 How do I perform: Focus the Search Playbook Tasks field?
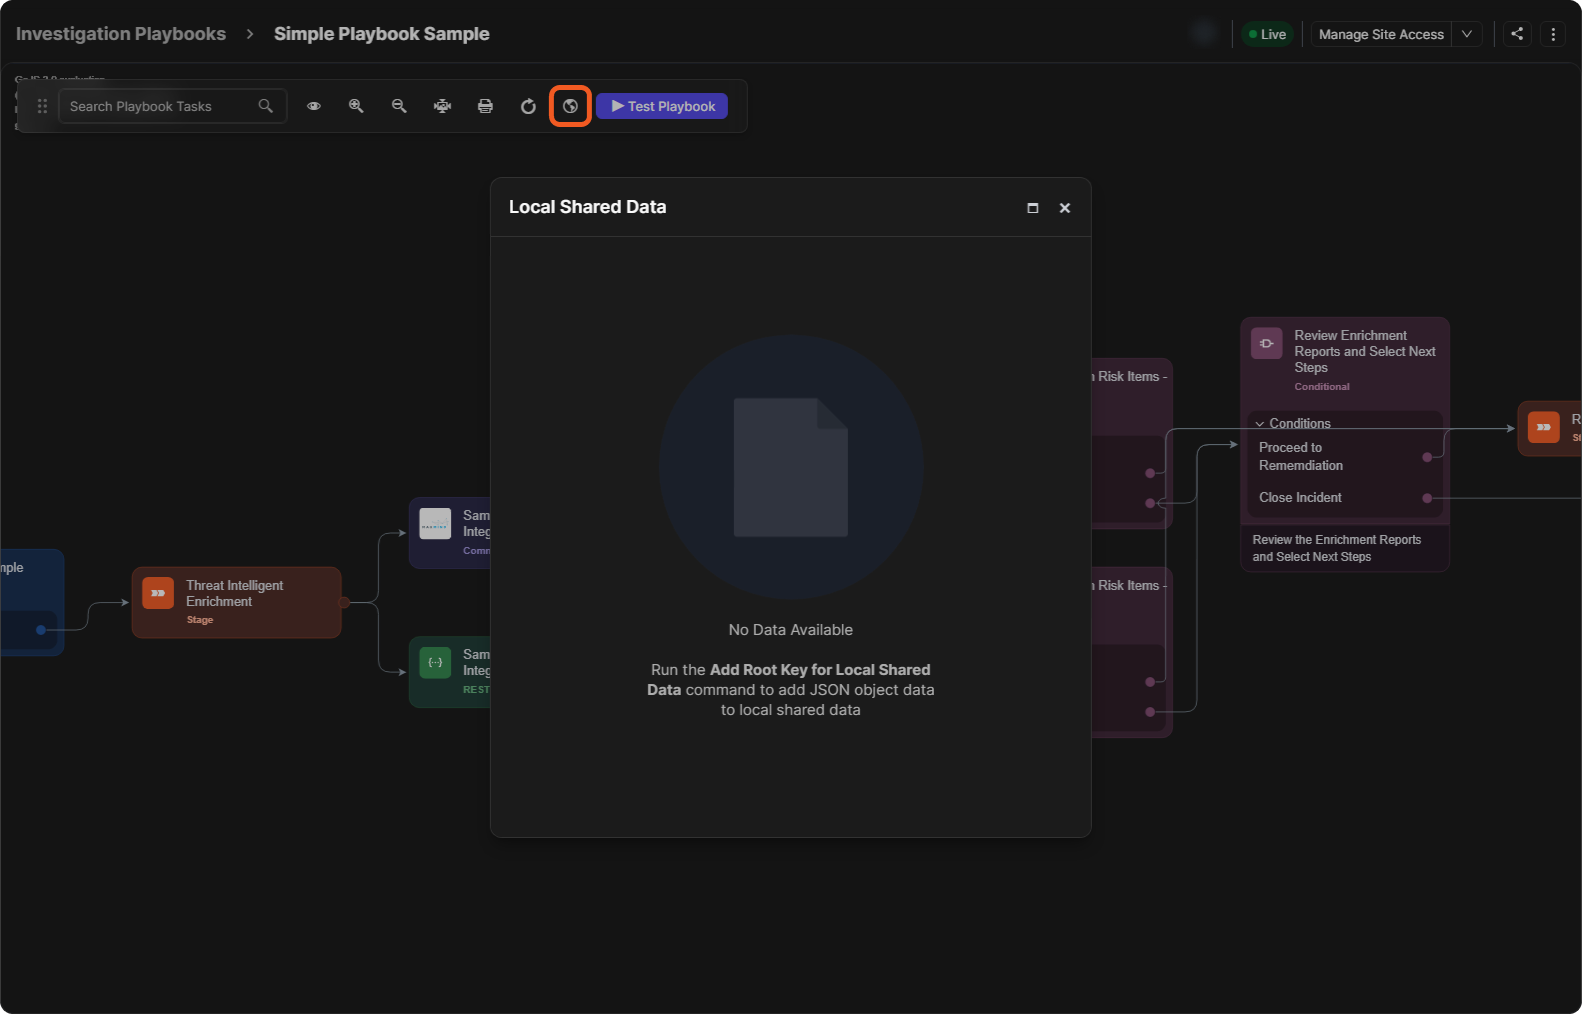(173, 106)
